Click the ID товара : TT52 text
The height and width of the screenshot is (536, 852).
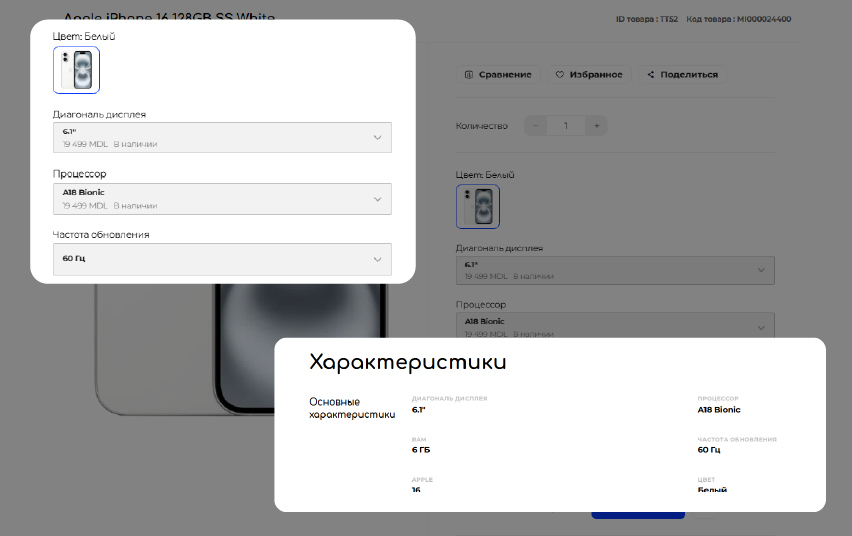point(647,19)
